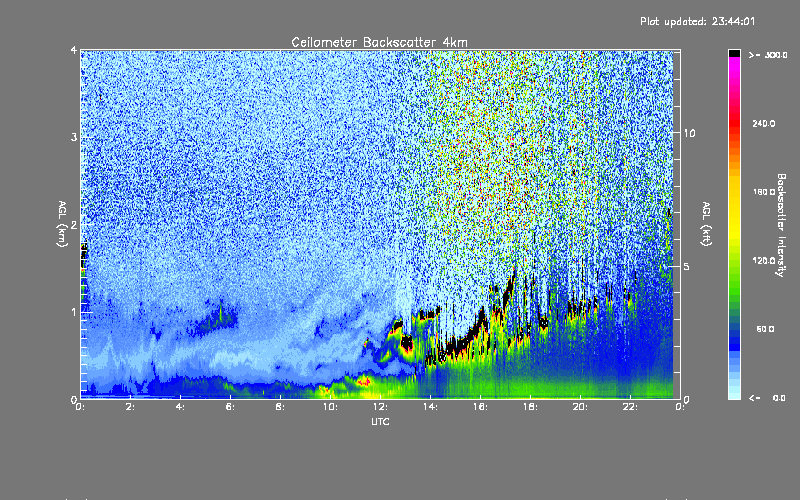The image size is (800, 500).
Task: Click the "8:" UTC tick label
Action: pyautogui.click(x=281, y=407)
